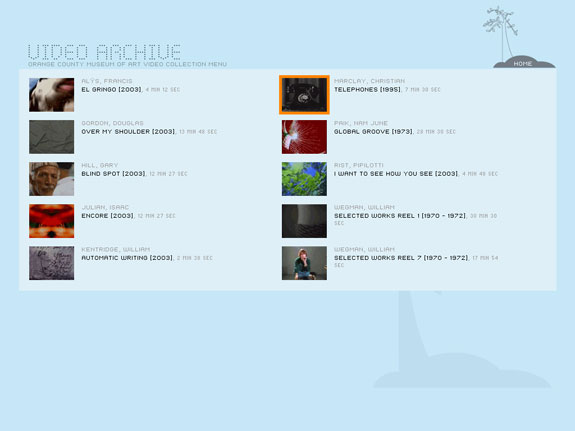Click the Encore [2003] title link
This screenshot has height=431, width=575.
point(108,216)
